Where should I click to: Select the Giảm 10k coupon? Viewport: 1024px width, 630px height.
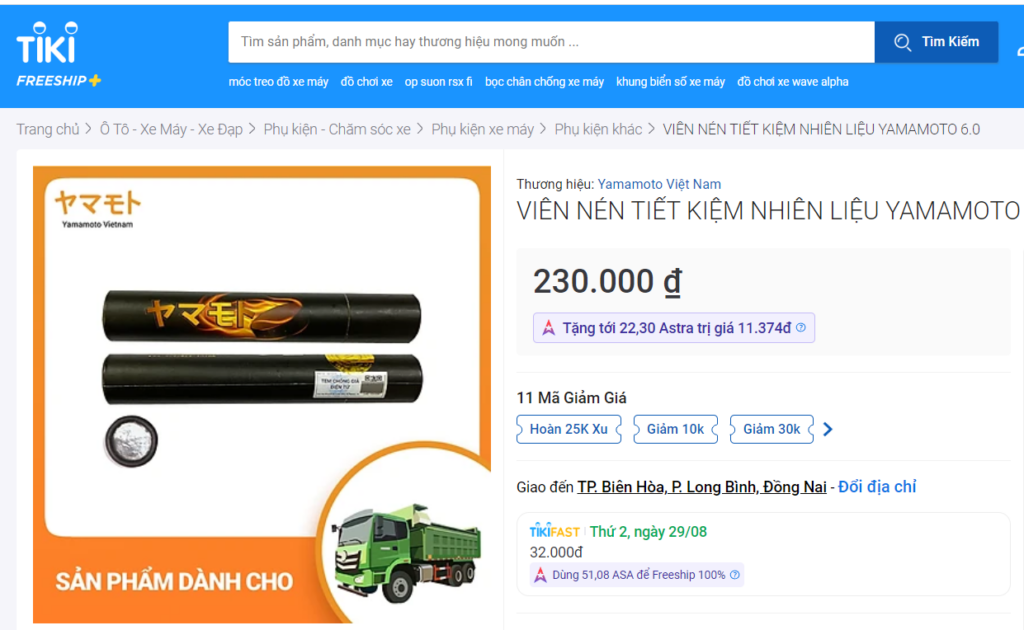tap(675, 429)
